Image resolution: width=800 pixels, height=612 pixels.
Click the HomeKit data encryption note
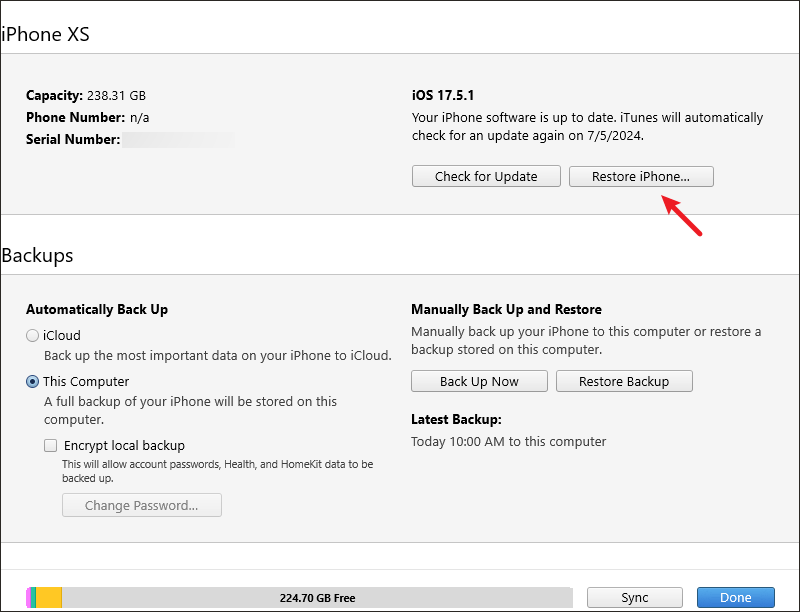click(x=218, y=471)
